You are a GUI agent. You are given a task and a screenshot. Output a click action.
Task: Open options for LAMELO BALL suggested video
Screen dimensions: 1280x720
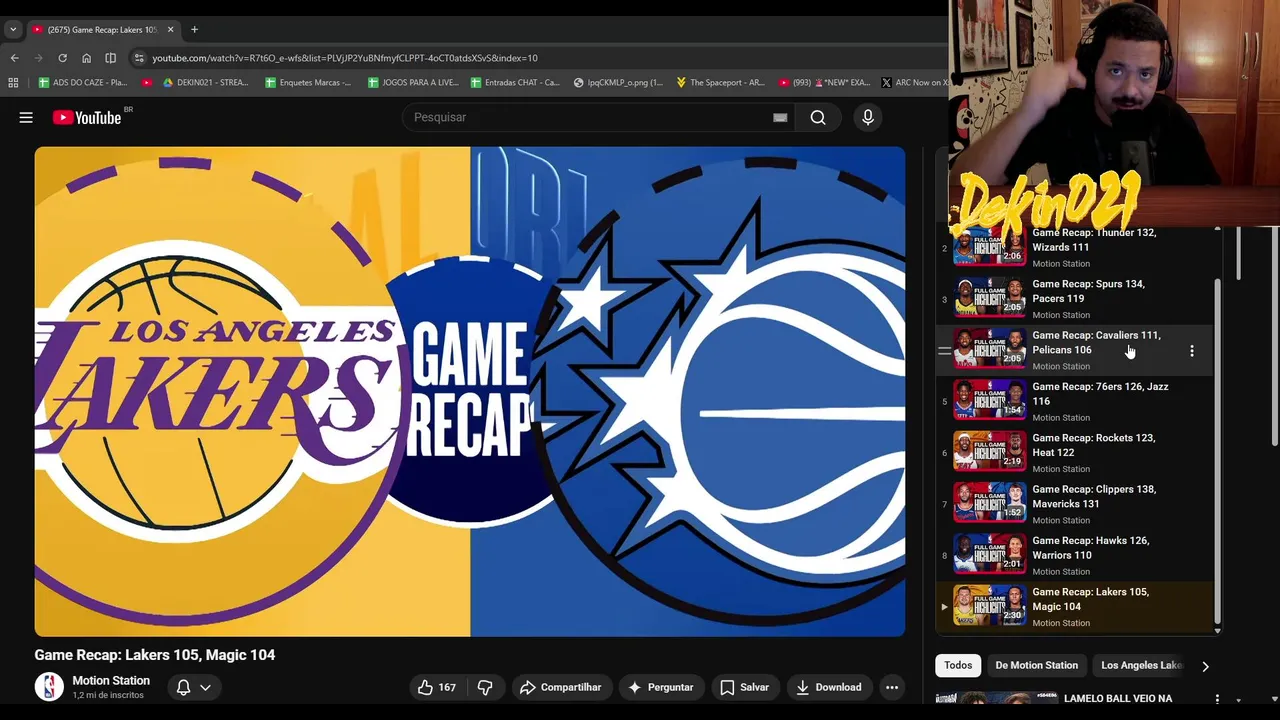(1217, 699)
